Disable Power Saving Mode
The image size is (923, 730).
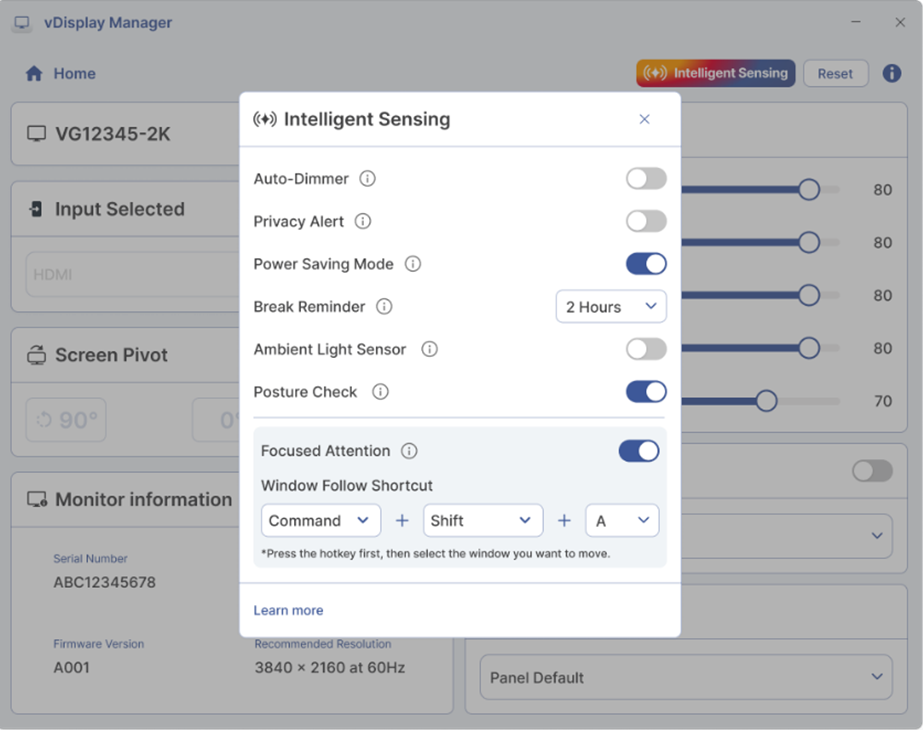[x=645, y=263]
